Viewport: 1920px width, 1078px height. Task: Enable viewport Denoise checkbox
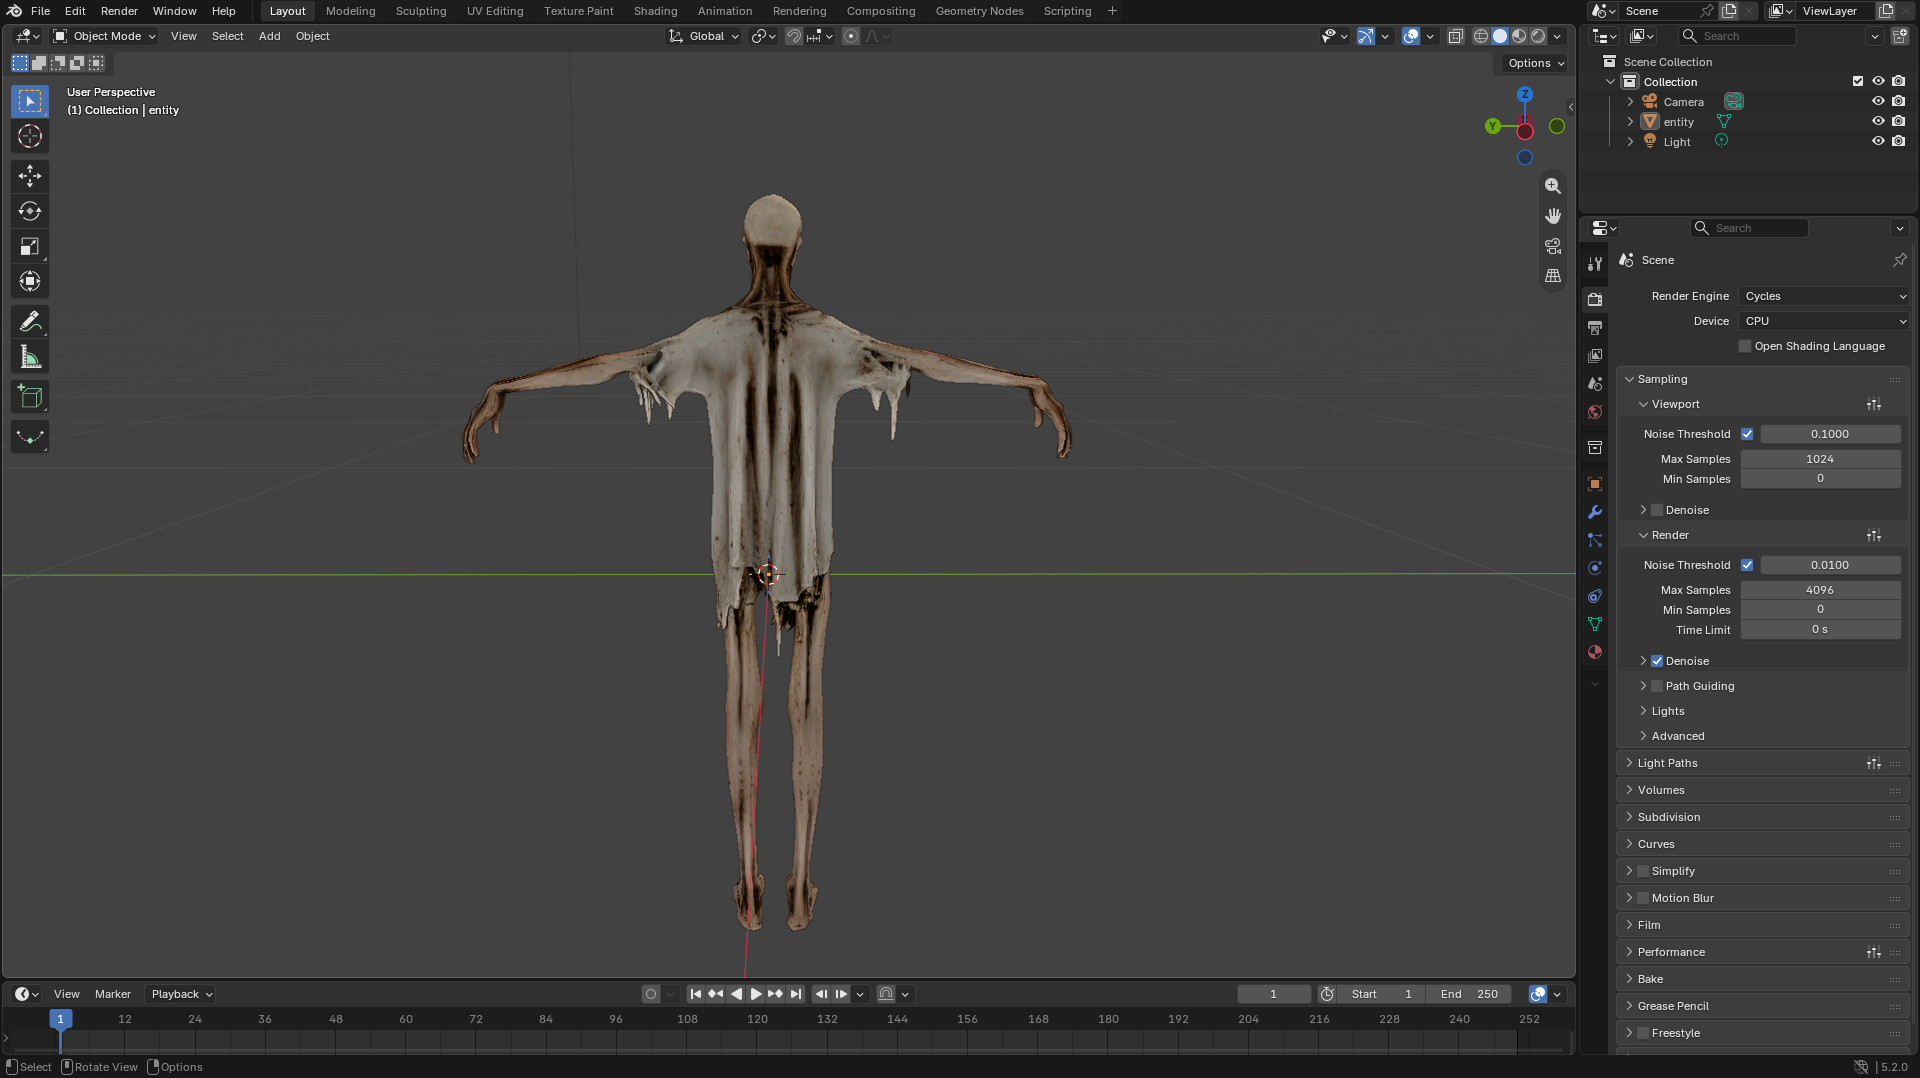[1657, 510]
